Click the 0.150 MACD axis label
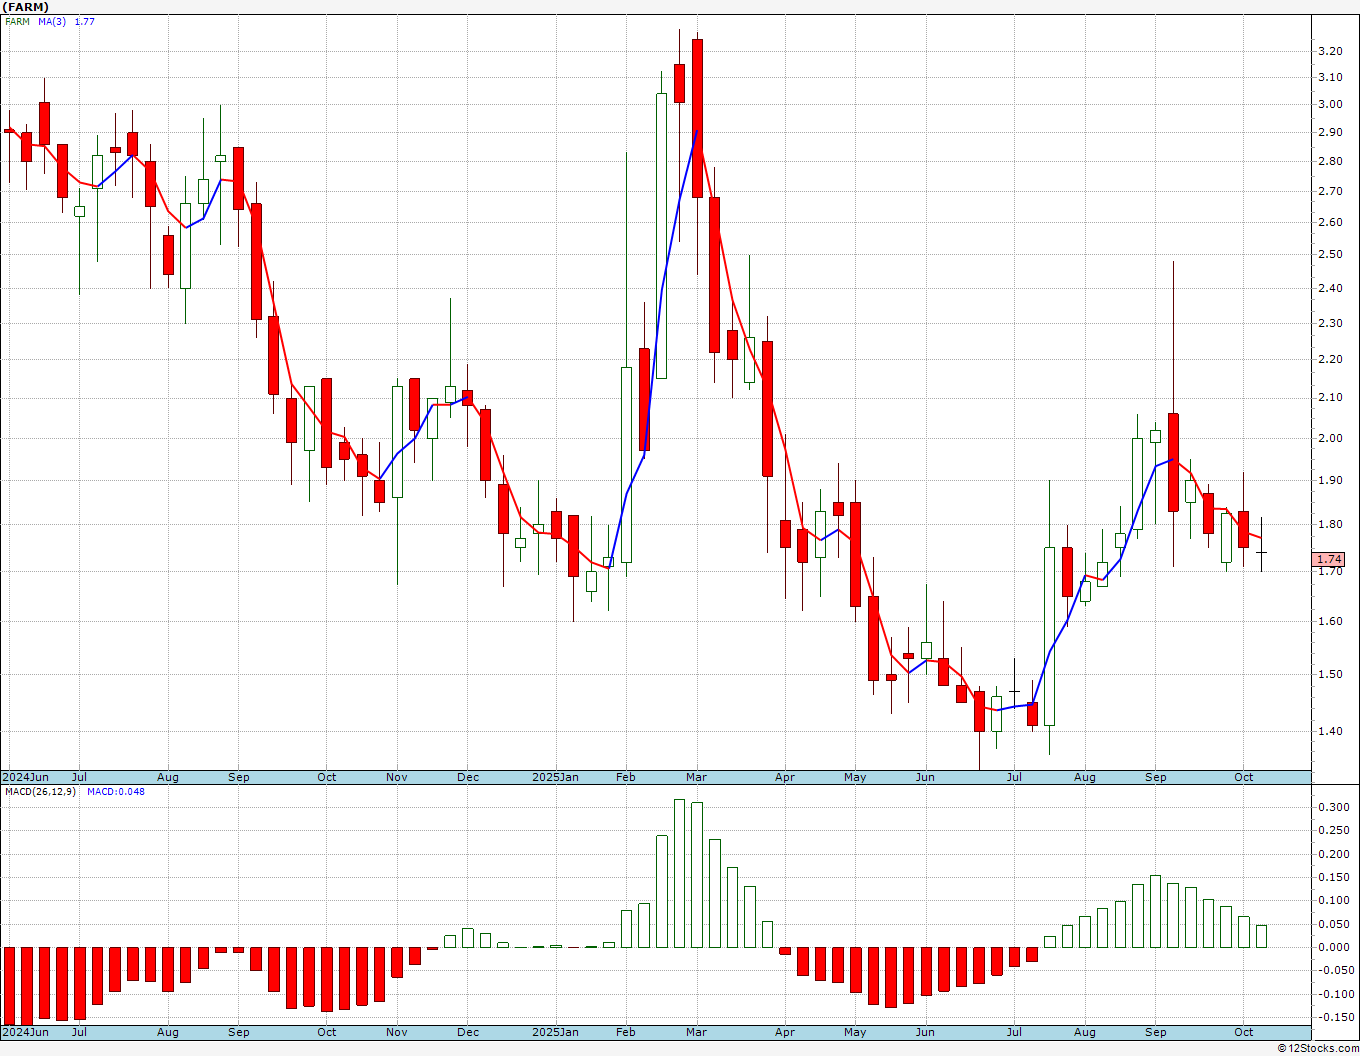Image resolution: width=1360 pixels, height=1056 pixels. coord(1333,879)
